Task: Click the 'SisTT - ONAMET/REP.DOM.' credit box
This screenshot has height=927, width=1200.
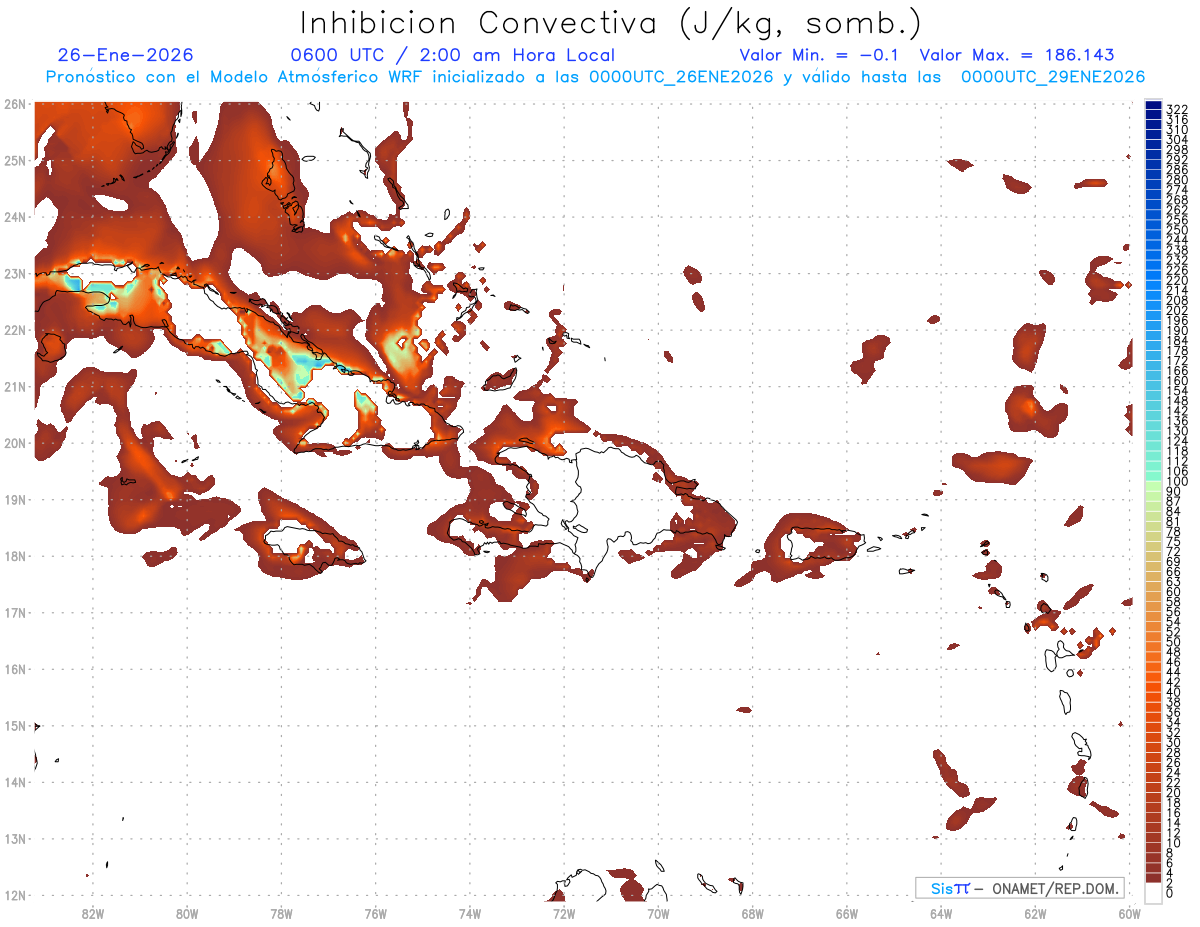Action: click(1020, 888)
